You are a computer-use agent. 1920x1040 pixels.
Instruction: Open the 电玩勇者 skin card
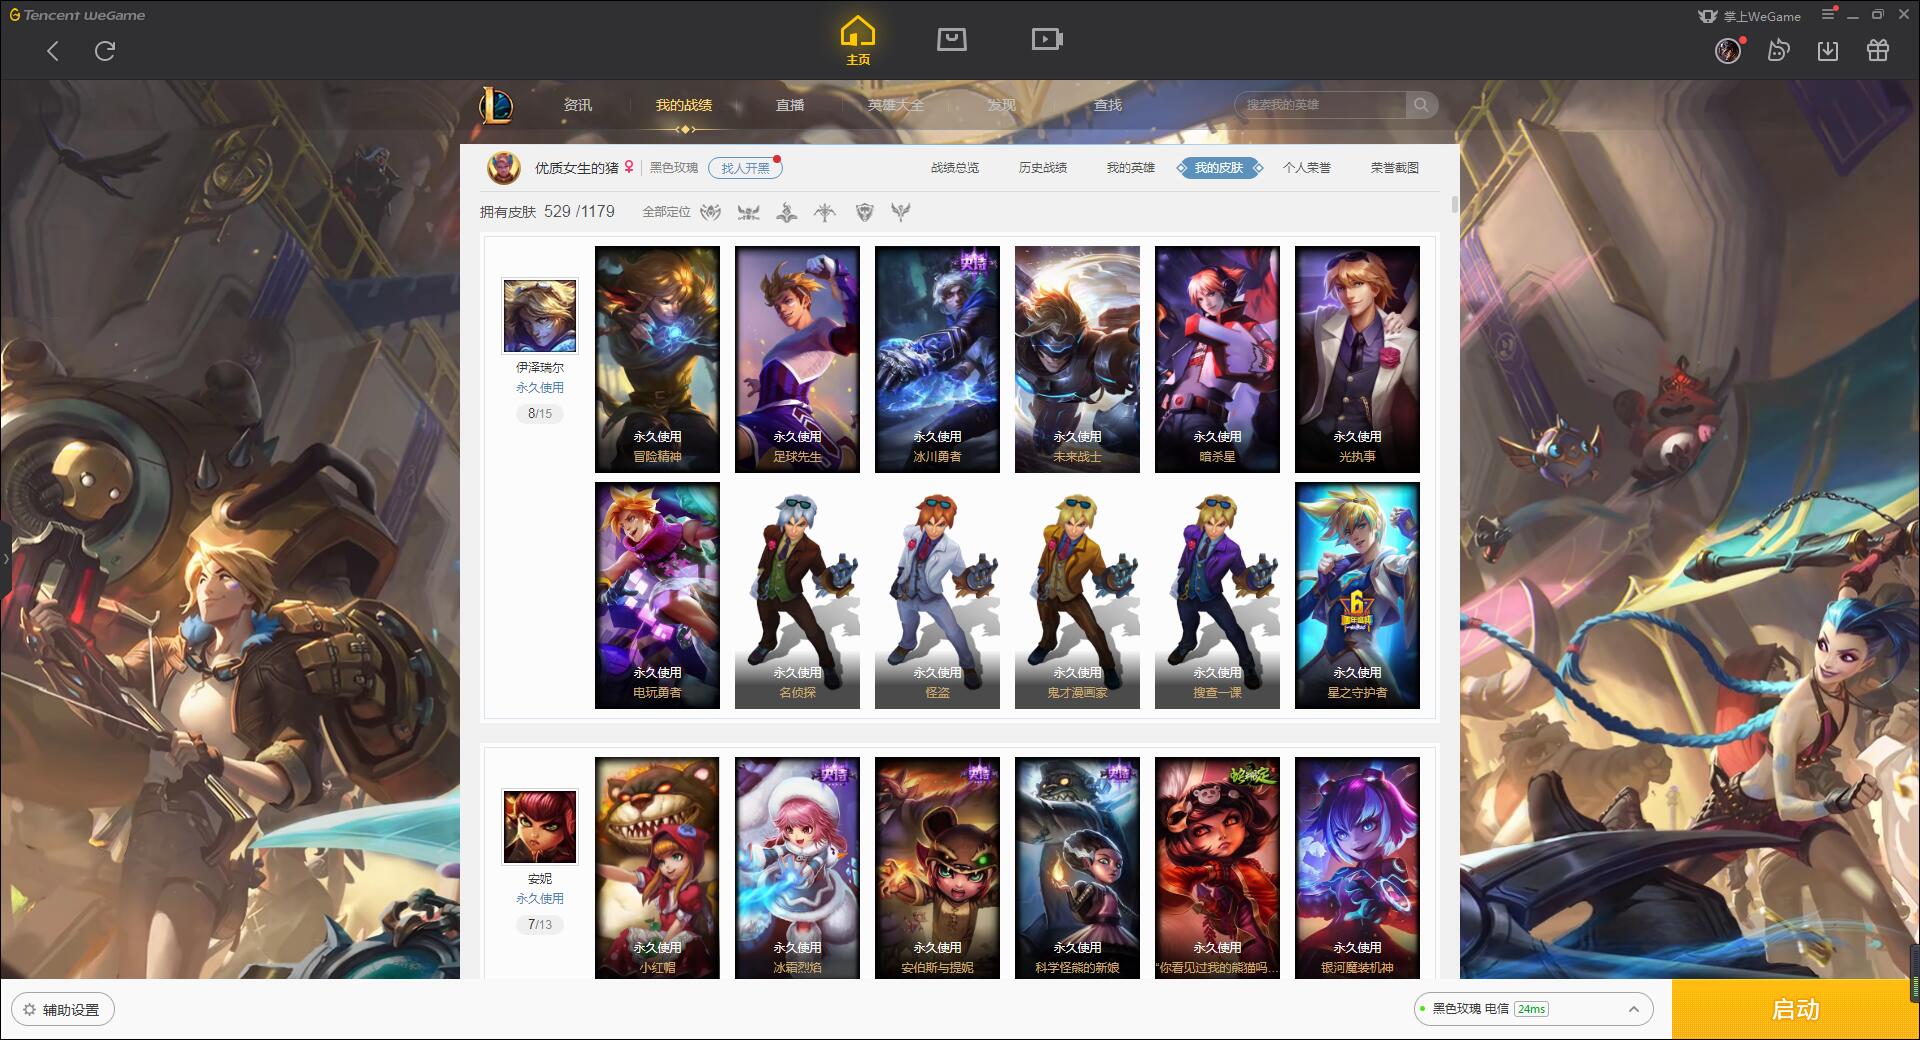[657, 595]
